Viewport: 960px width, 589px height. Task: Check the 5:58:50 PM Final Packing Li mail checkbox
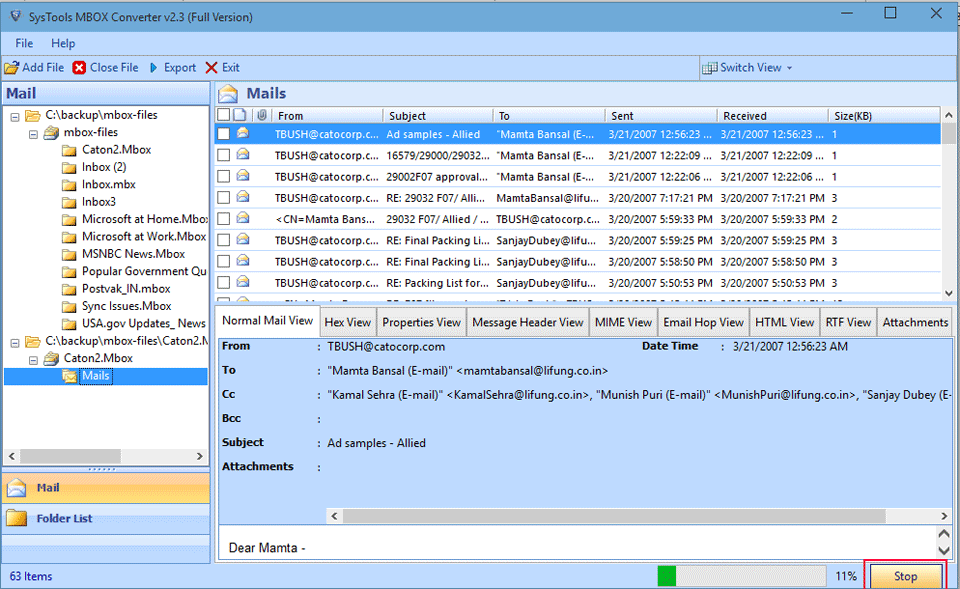(223, 261)
